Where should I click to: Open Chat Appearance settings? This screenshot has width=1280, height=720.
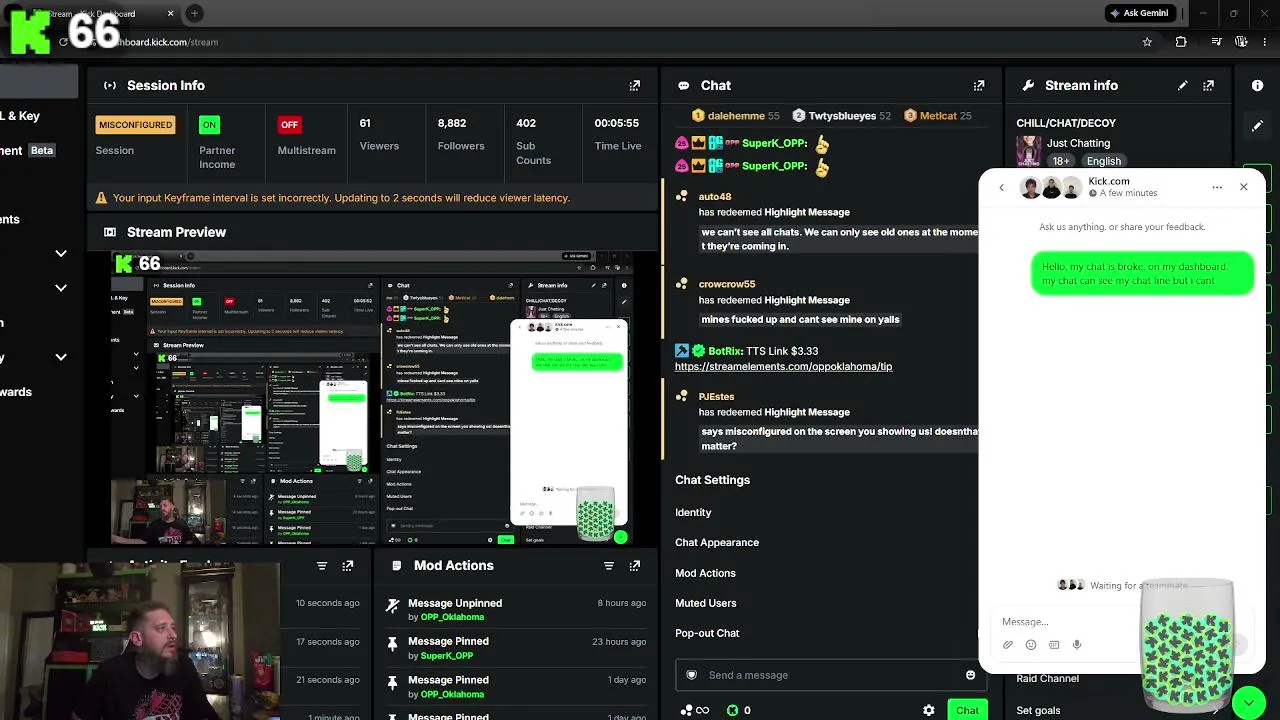coord(717,542)
